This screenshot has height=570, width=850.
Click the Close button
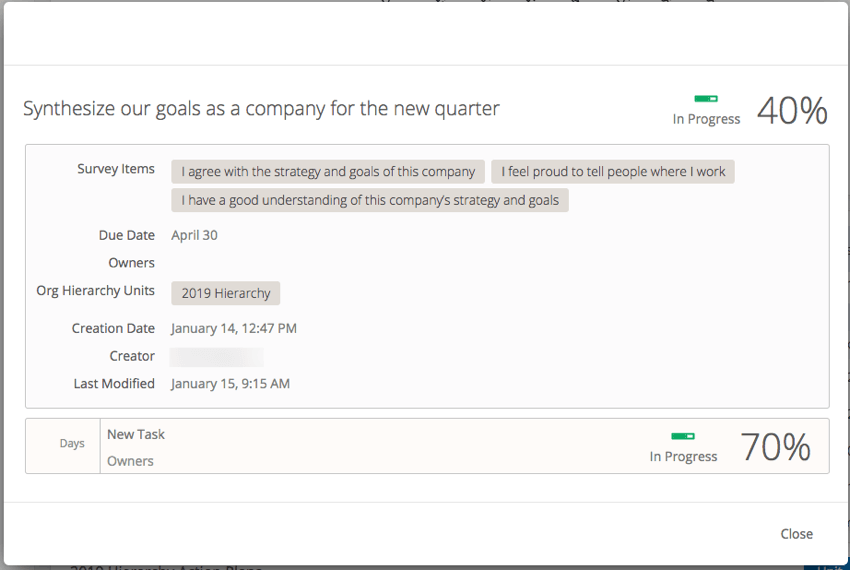coord(796,534)
